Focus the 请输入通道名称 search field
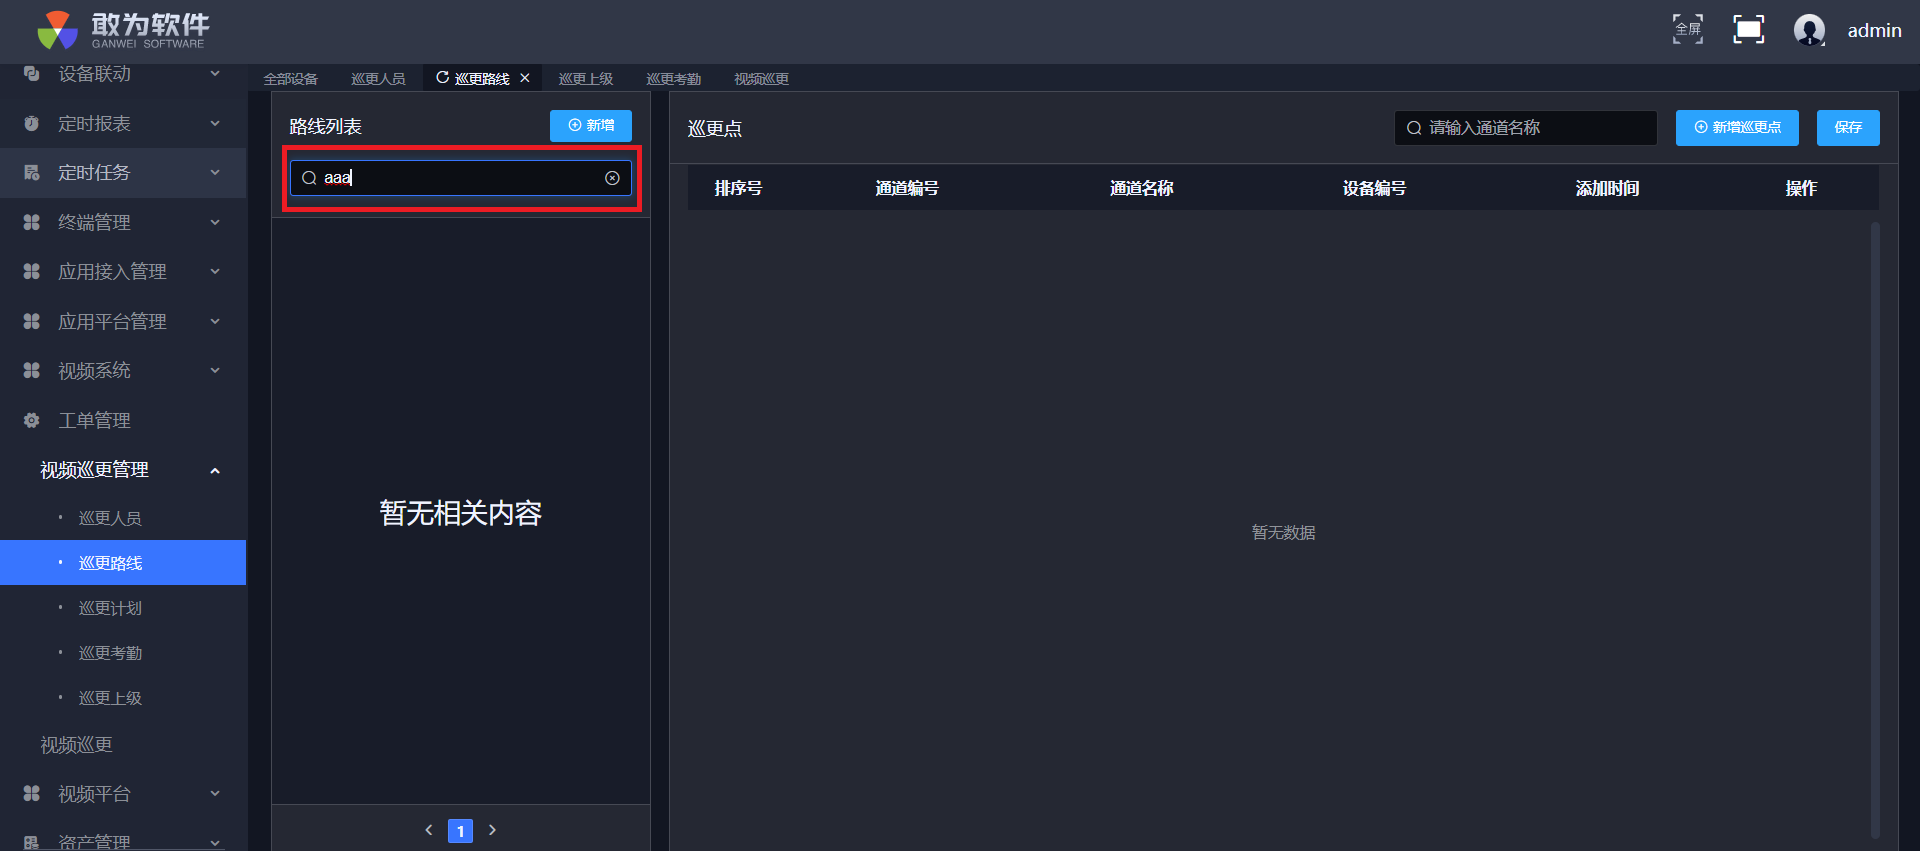This screenshot has width=1920, height=851. pos(1526,128)
